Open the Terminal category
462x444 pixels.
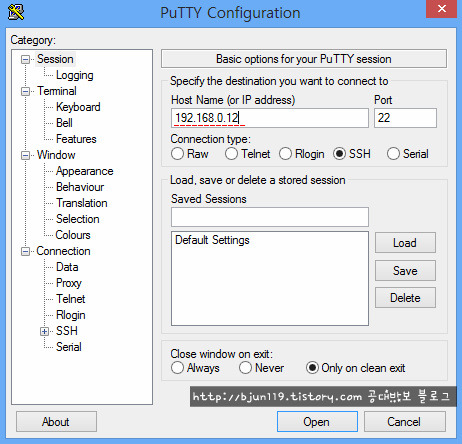point(57,91)
